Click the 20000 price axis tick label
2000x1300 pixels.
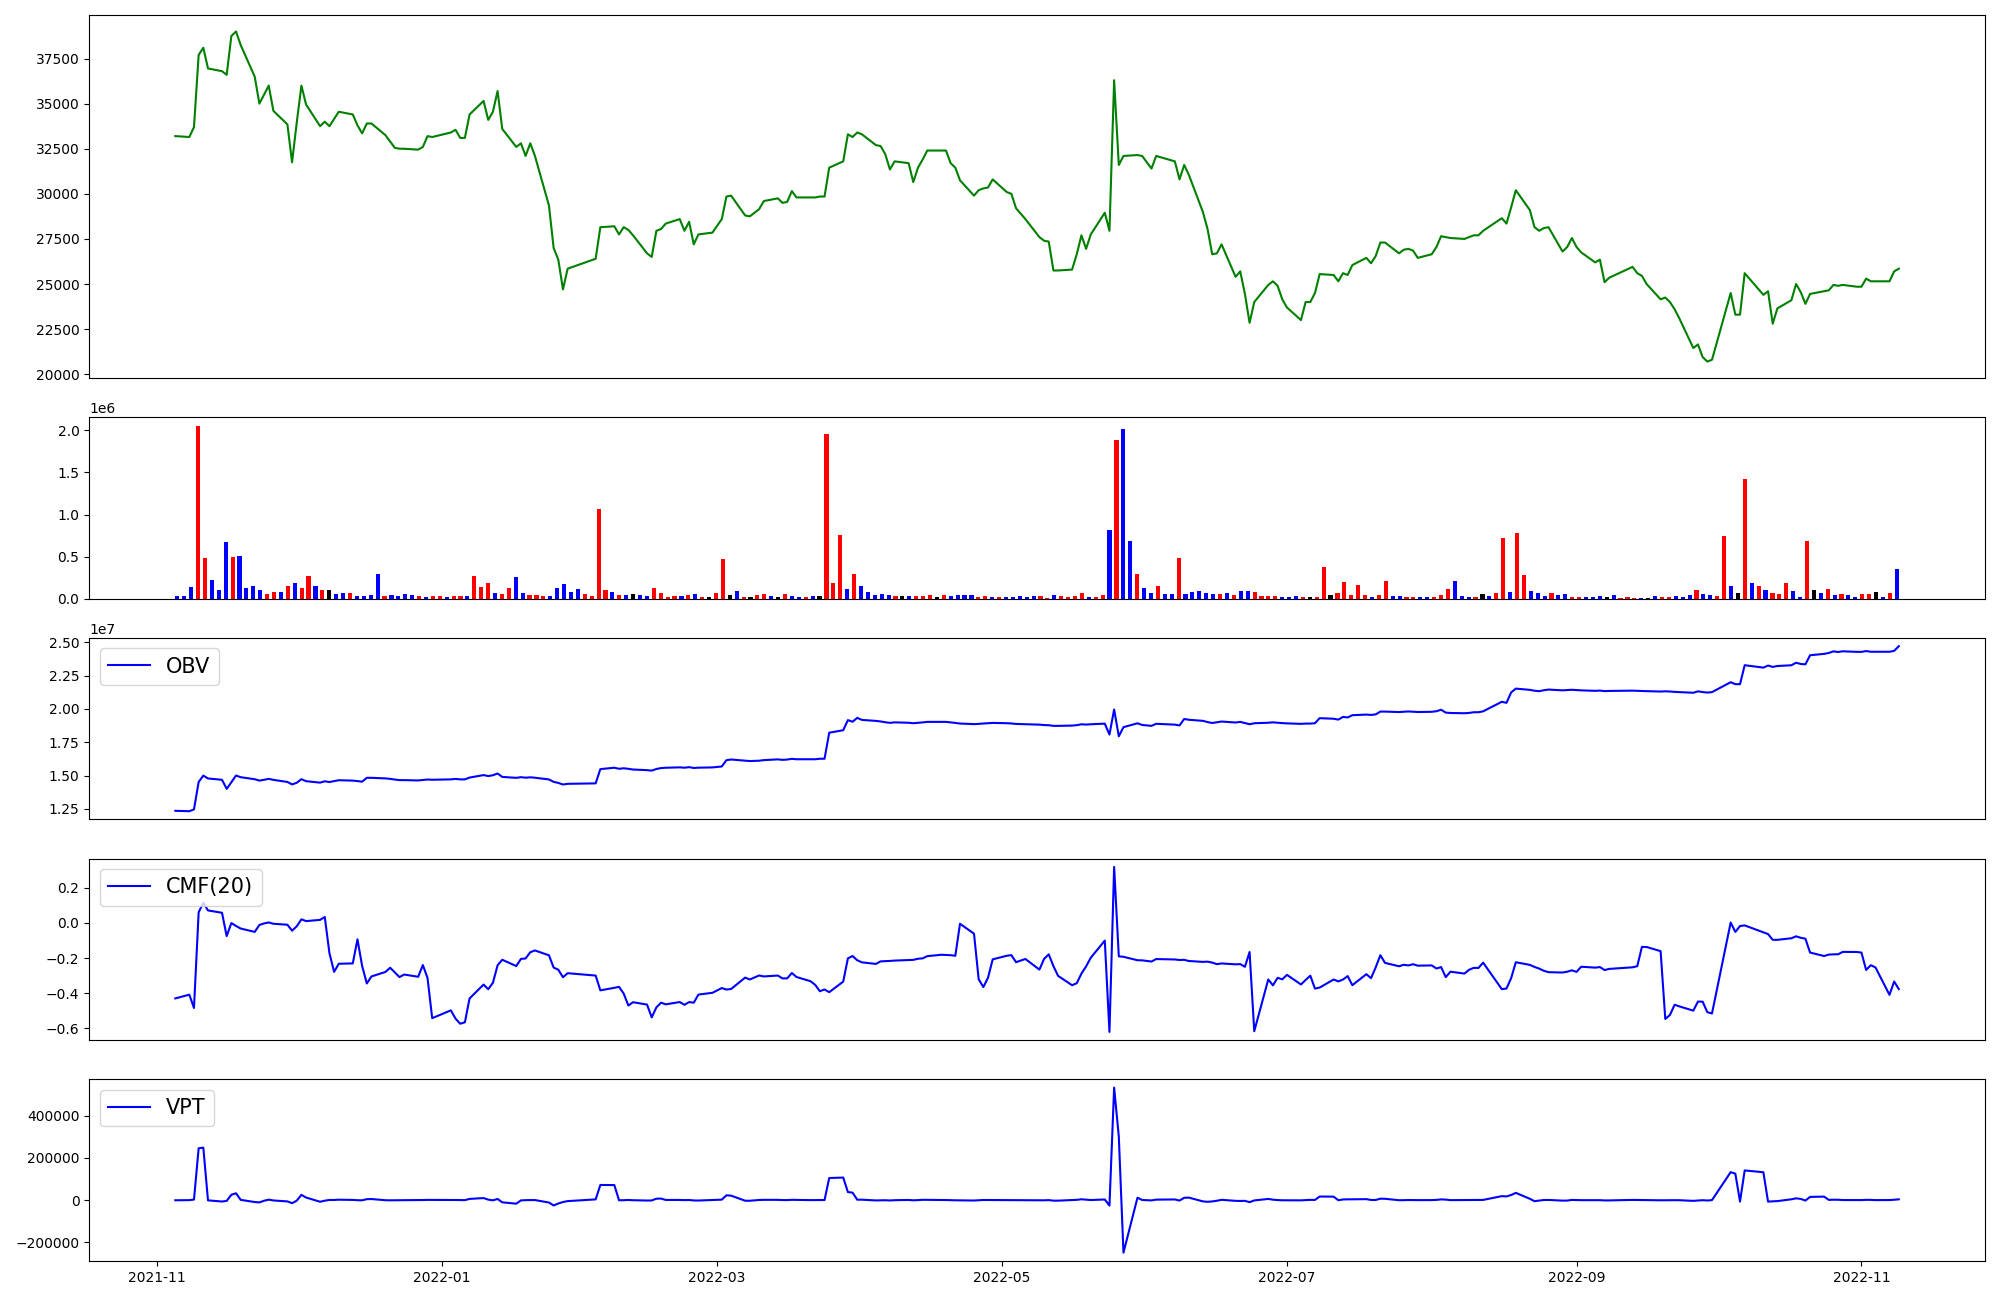click(x=57, y=375)
